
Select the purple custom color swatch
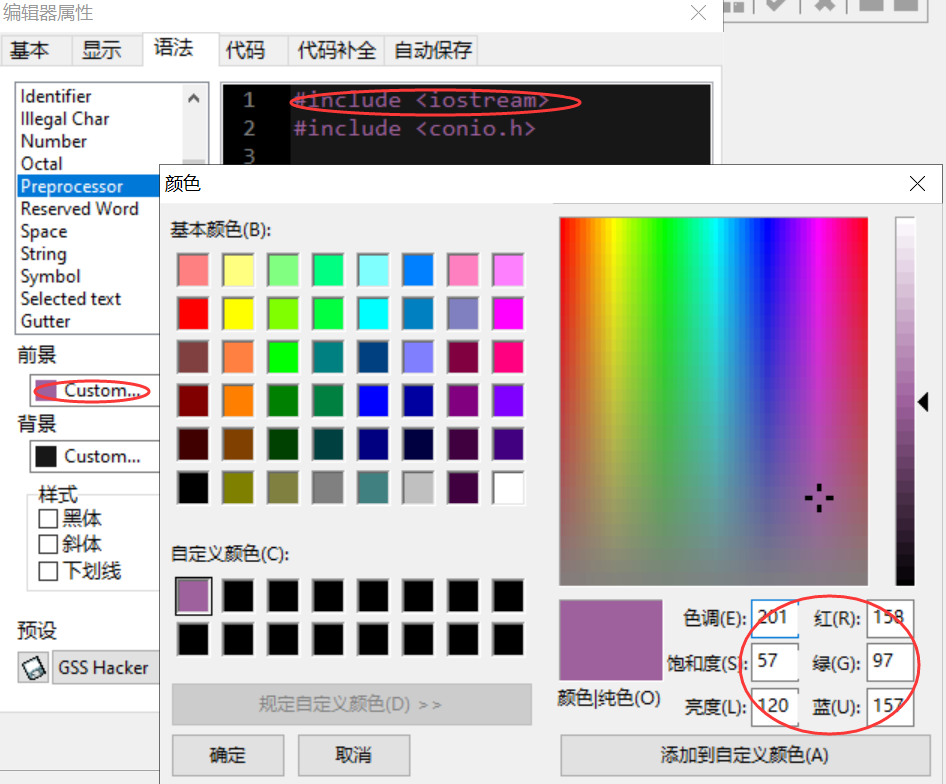click(195, 596)
